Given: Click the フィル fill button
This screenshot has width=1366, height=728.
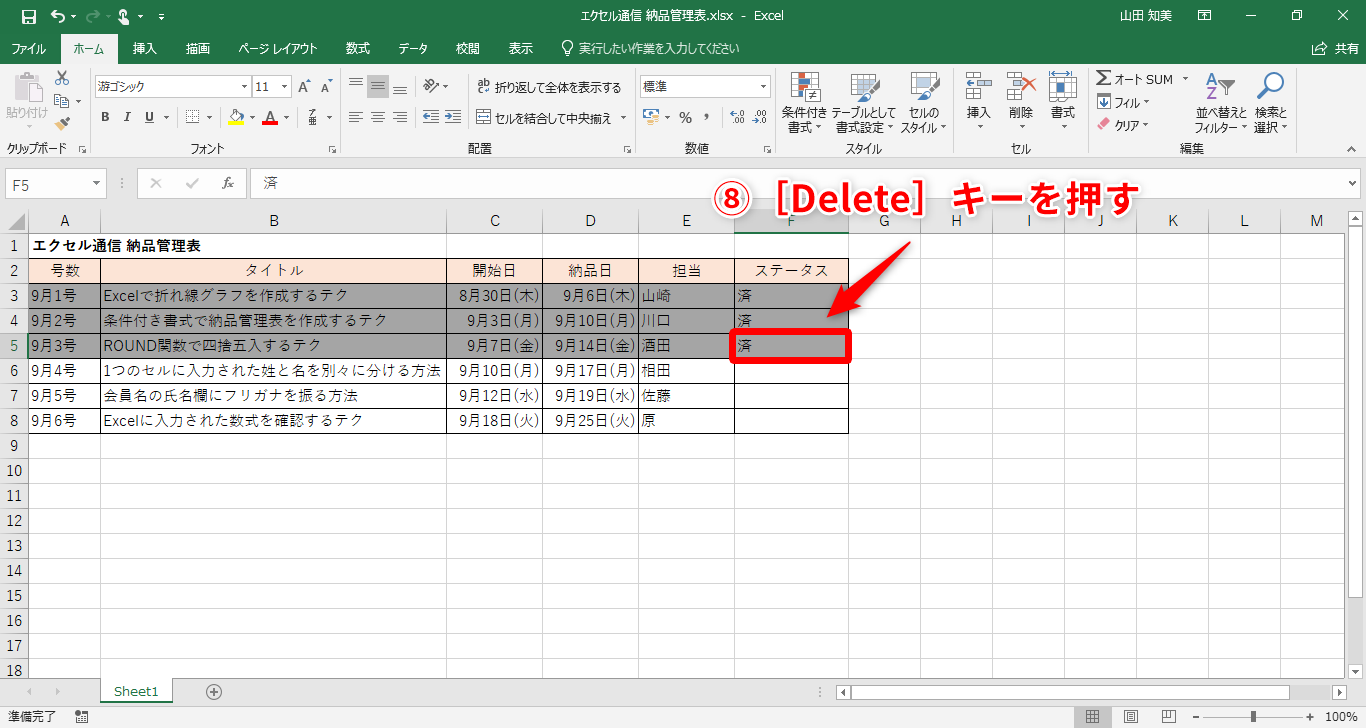Looking at the screenshot, I should pyautogui.click(x=1124, y=102).
